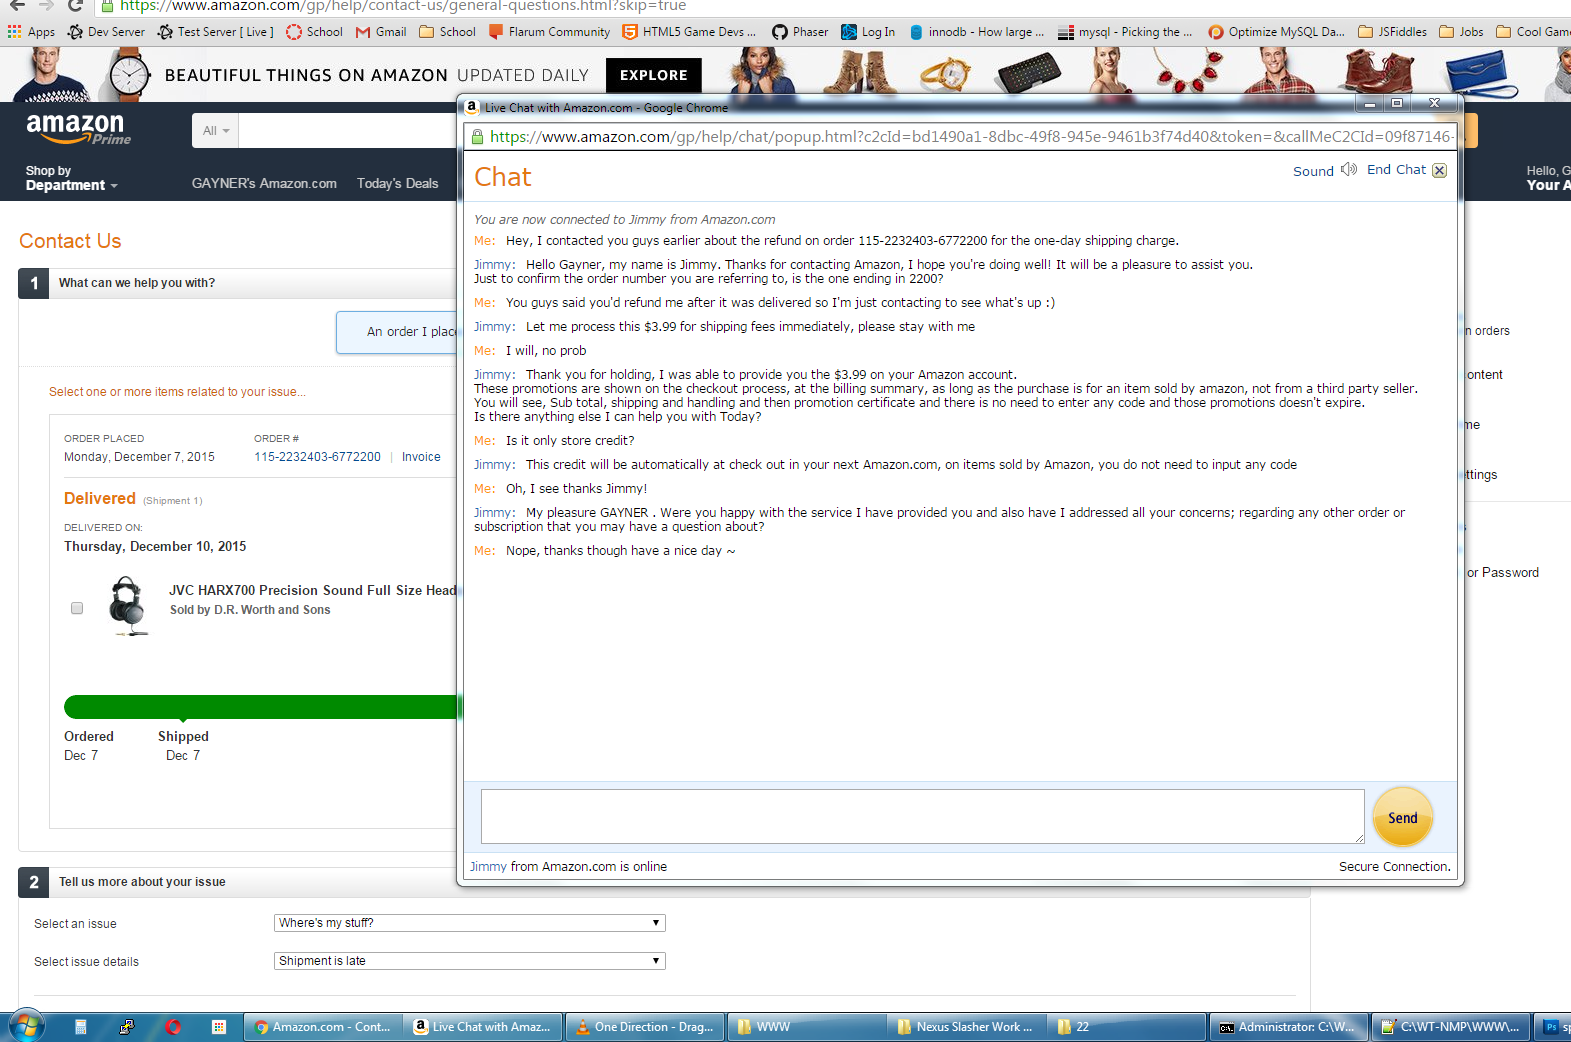1571x1042 pixels.
Task: Switch to Administrator command prompt in taskbar
Action: click(1289, 1027)
